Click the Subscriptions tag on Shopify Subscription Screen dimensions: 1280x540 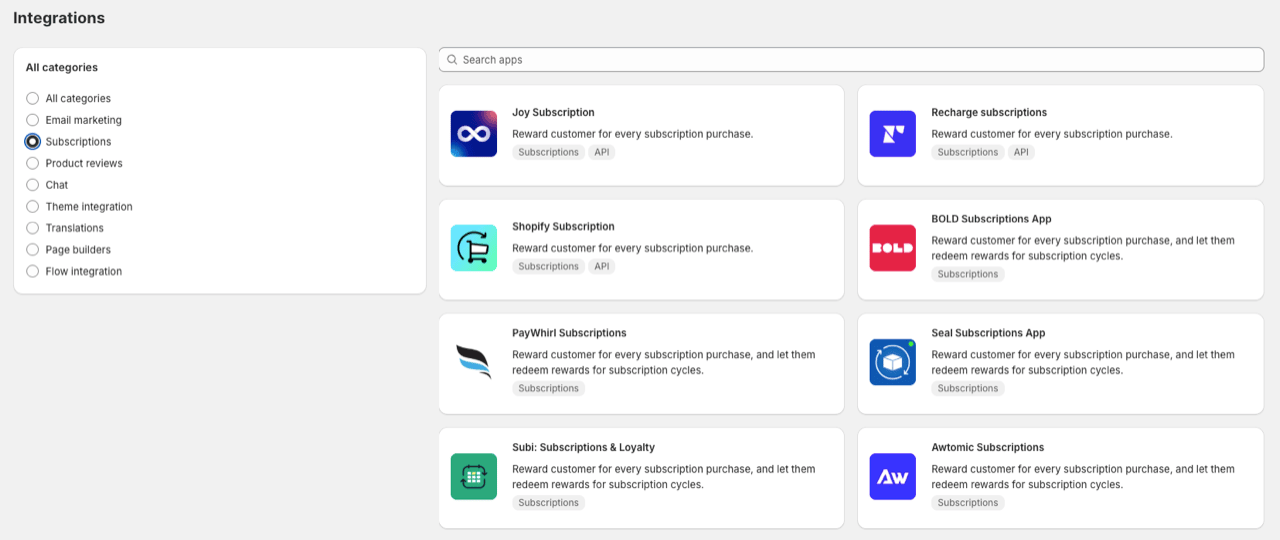pyautogui.click(x=549, y=266)
